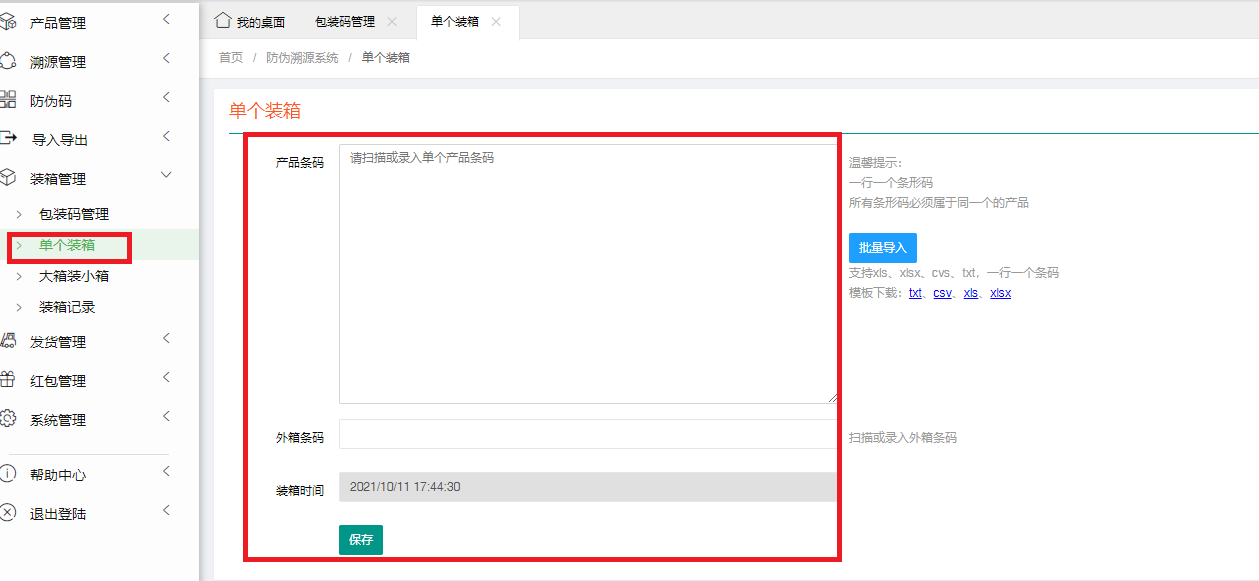Click the 溯源管理 sidebar icon
Viewport: 1259px width, 581px height.
pos(7,61)
